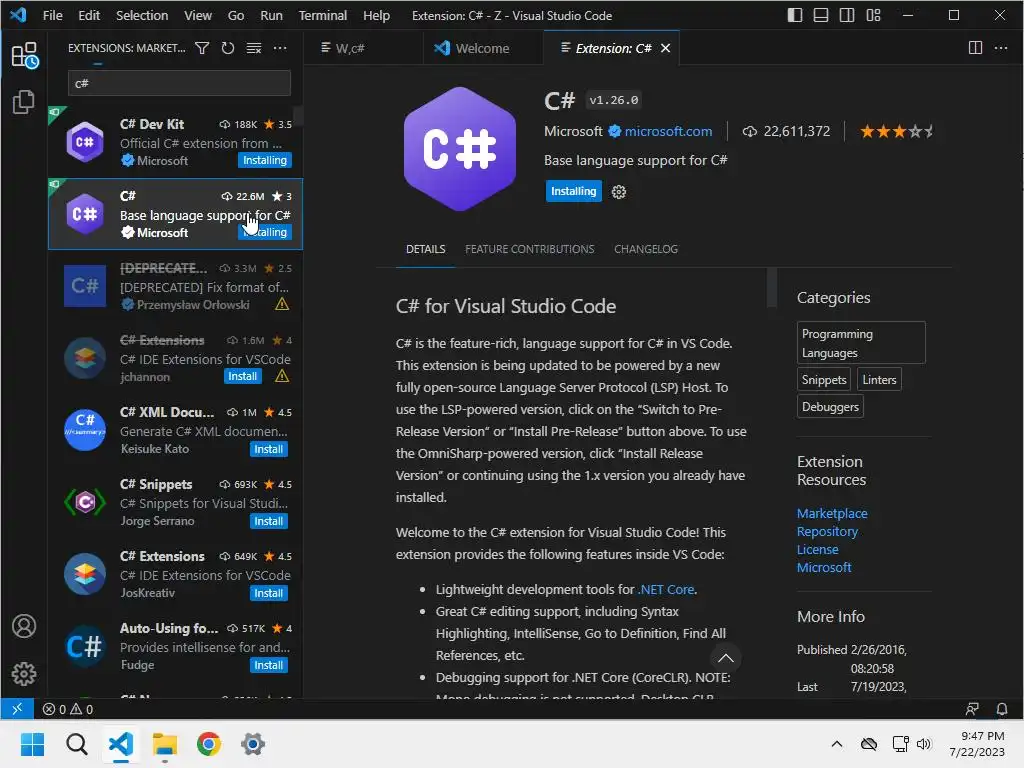Filter extensions with the funnel icon

tap(202, 48)
